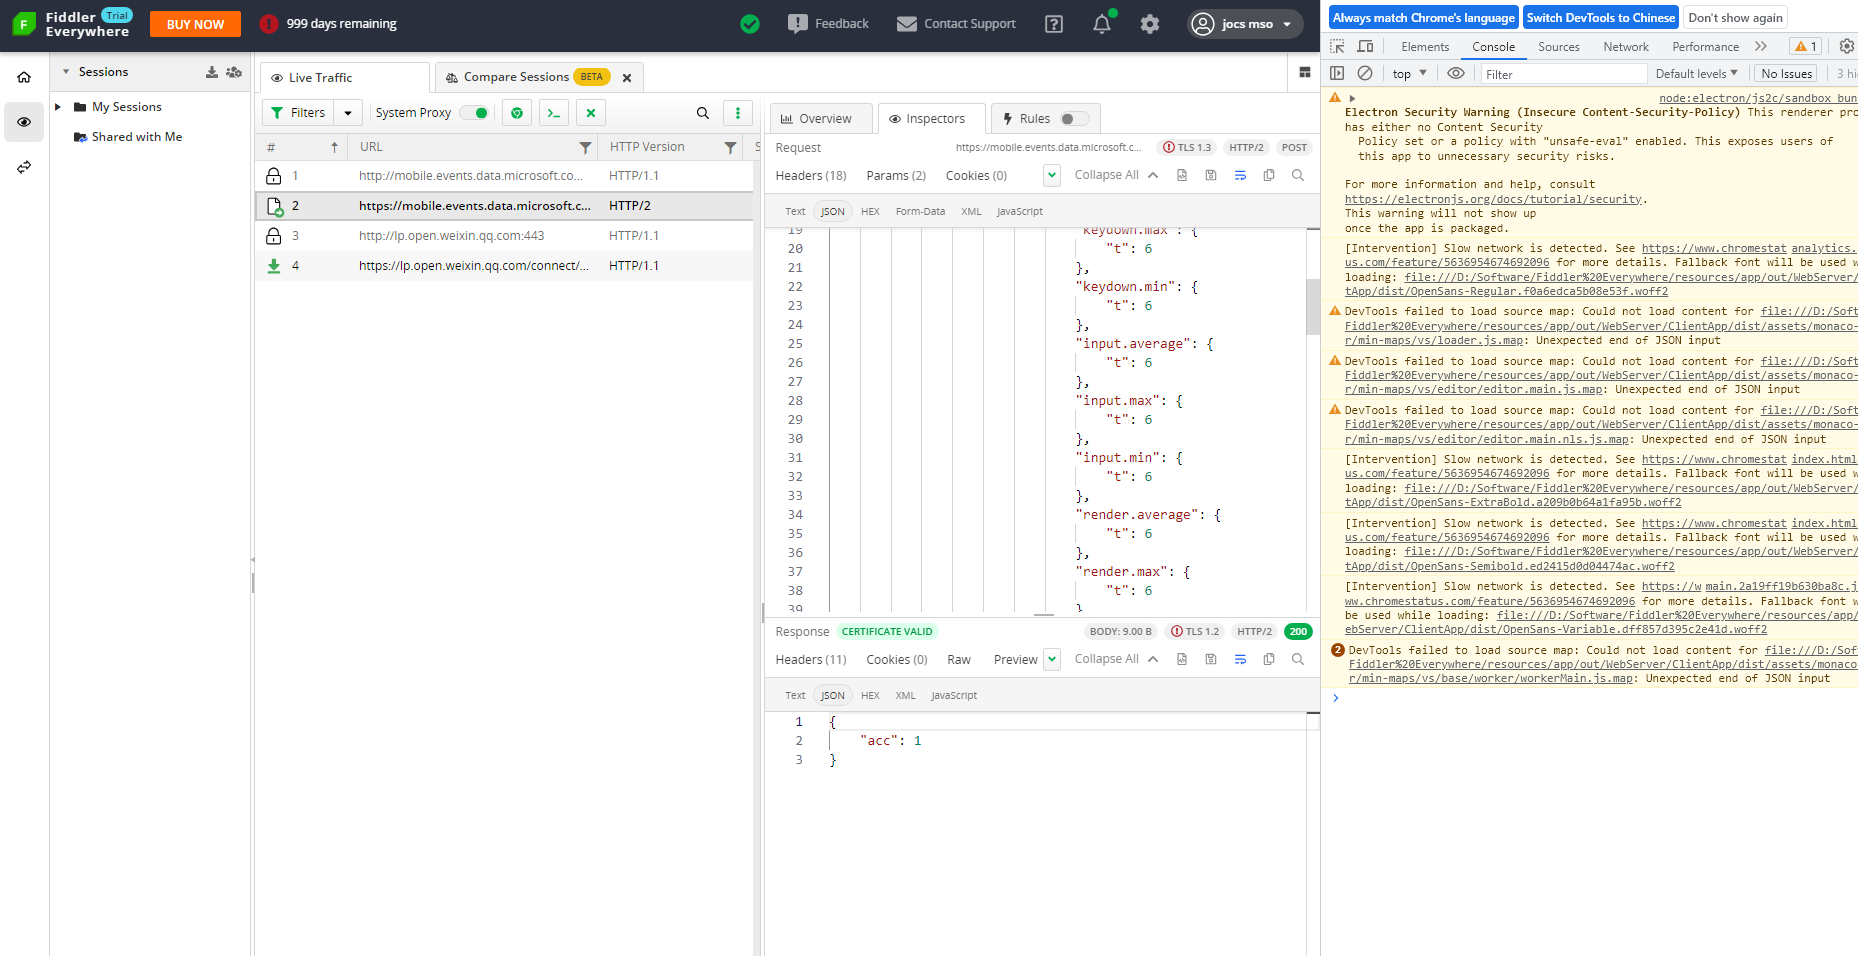
Task: Click Don't show again in DevTools
Action: [1735, 17]
